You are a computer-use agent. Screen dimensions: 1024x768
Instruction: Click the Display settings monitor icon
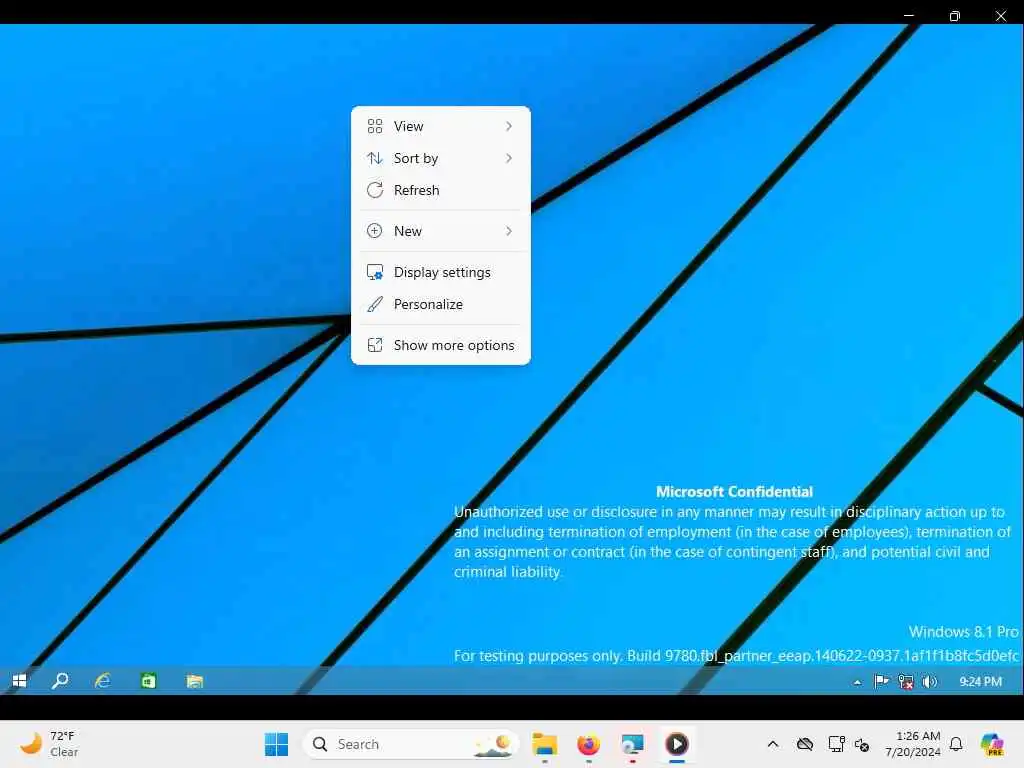(375, 272)
